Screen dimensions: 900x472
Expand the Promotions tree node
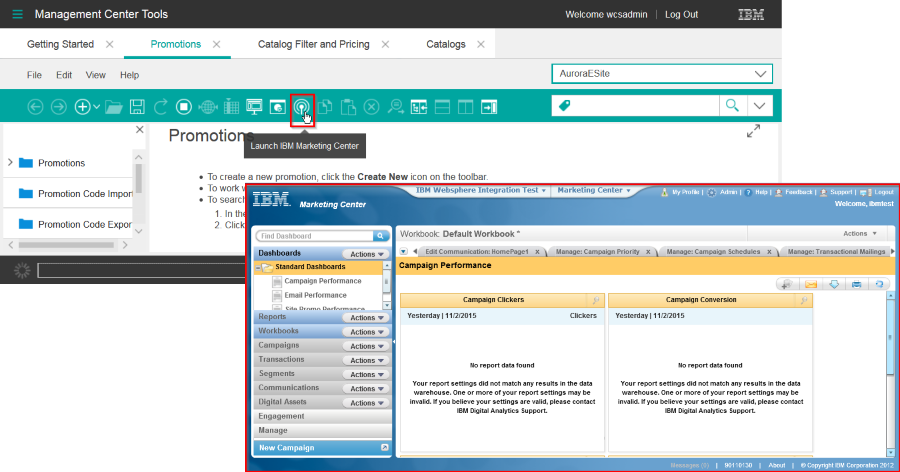10,163
